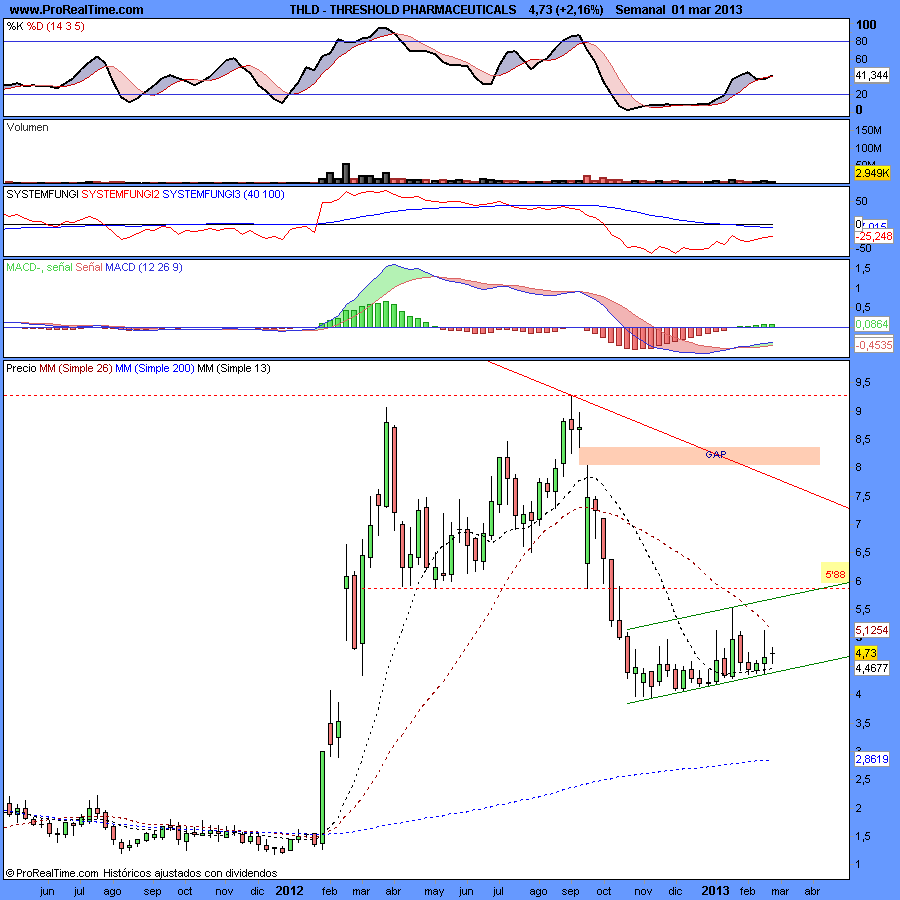Click the yellow 5'88 price annotation
Viewport: 900px width, 900px height.
(833, 573)
